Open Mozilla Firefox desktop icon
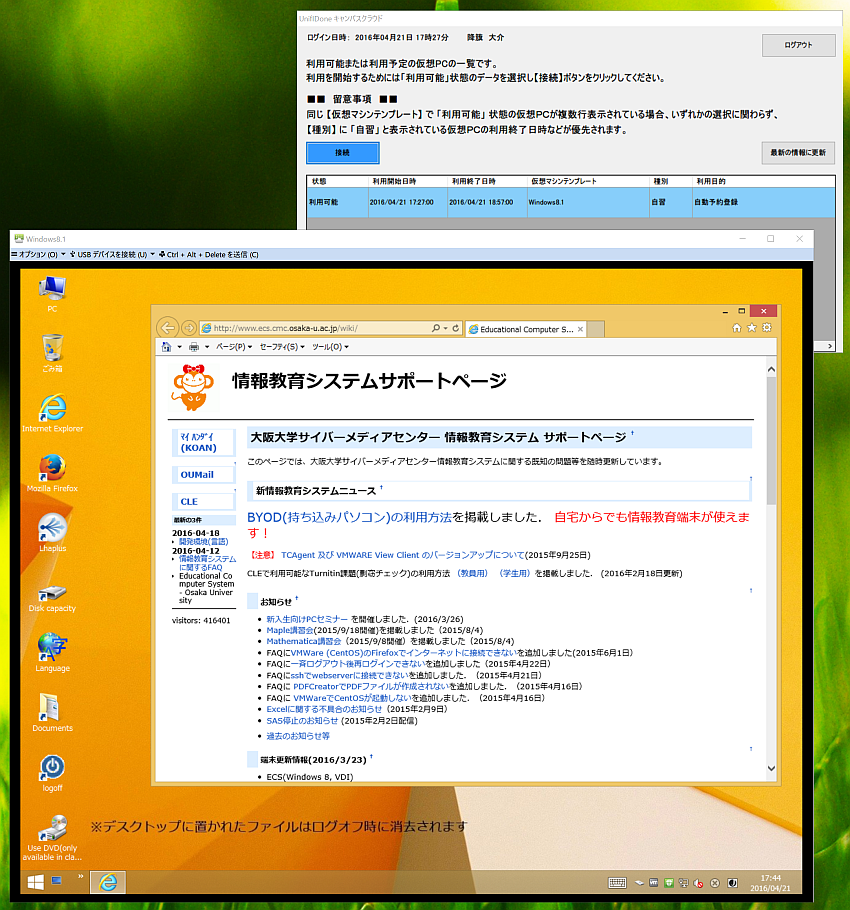Image resolution: width=850 pixels, height=910 pixels. click(x=52, y=469)
